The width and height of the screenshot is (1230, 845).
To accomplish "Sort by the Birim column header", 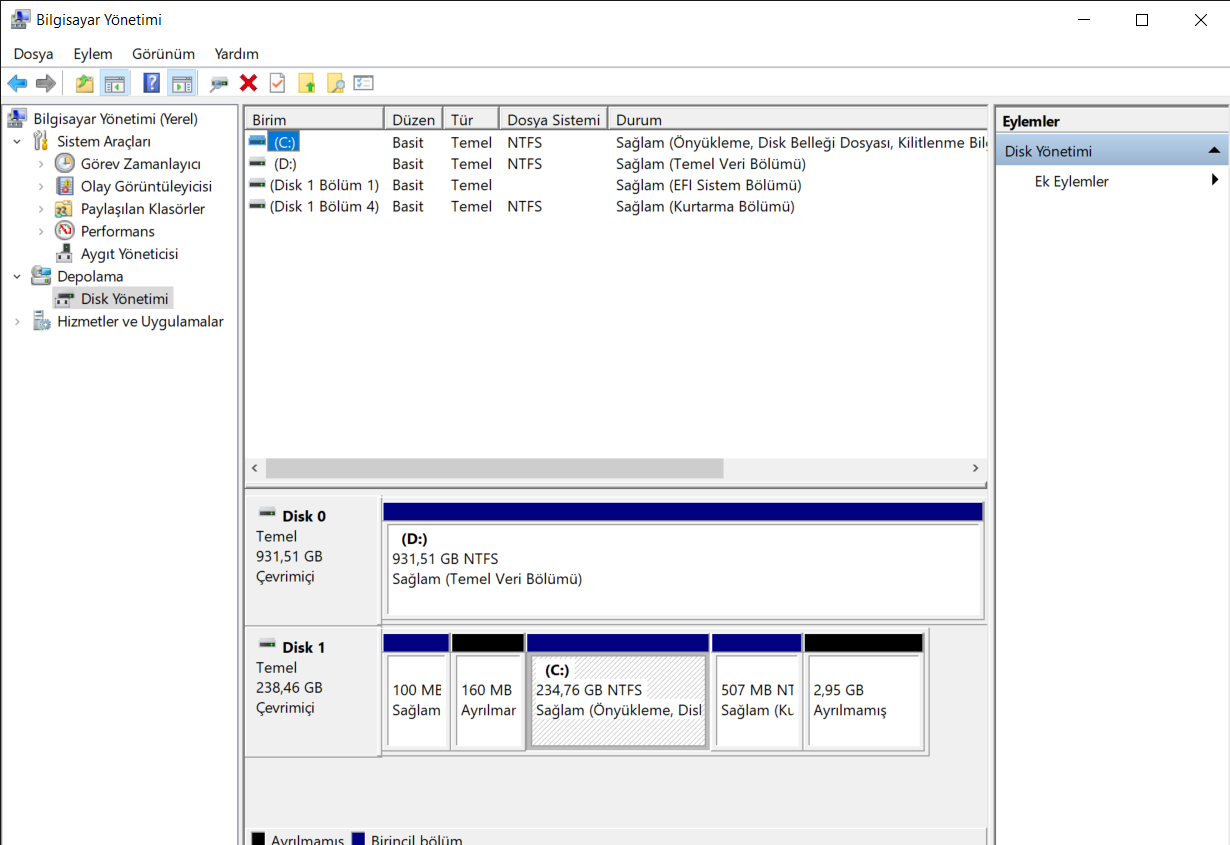I will 314,120.
